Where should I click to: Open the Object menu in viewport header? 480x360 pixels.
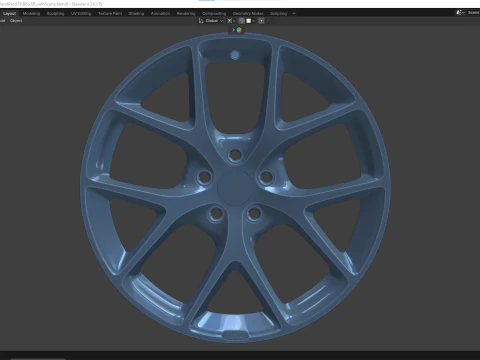(16, 21)
